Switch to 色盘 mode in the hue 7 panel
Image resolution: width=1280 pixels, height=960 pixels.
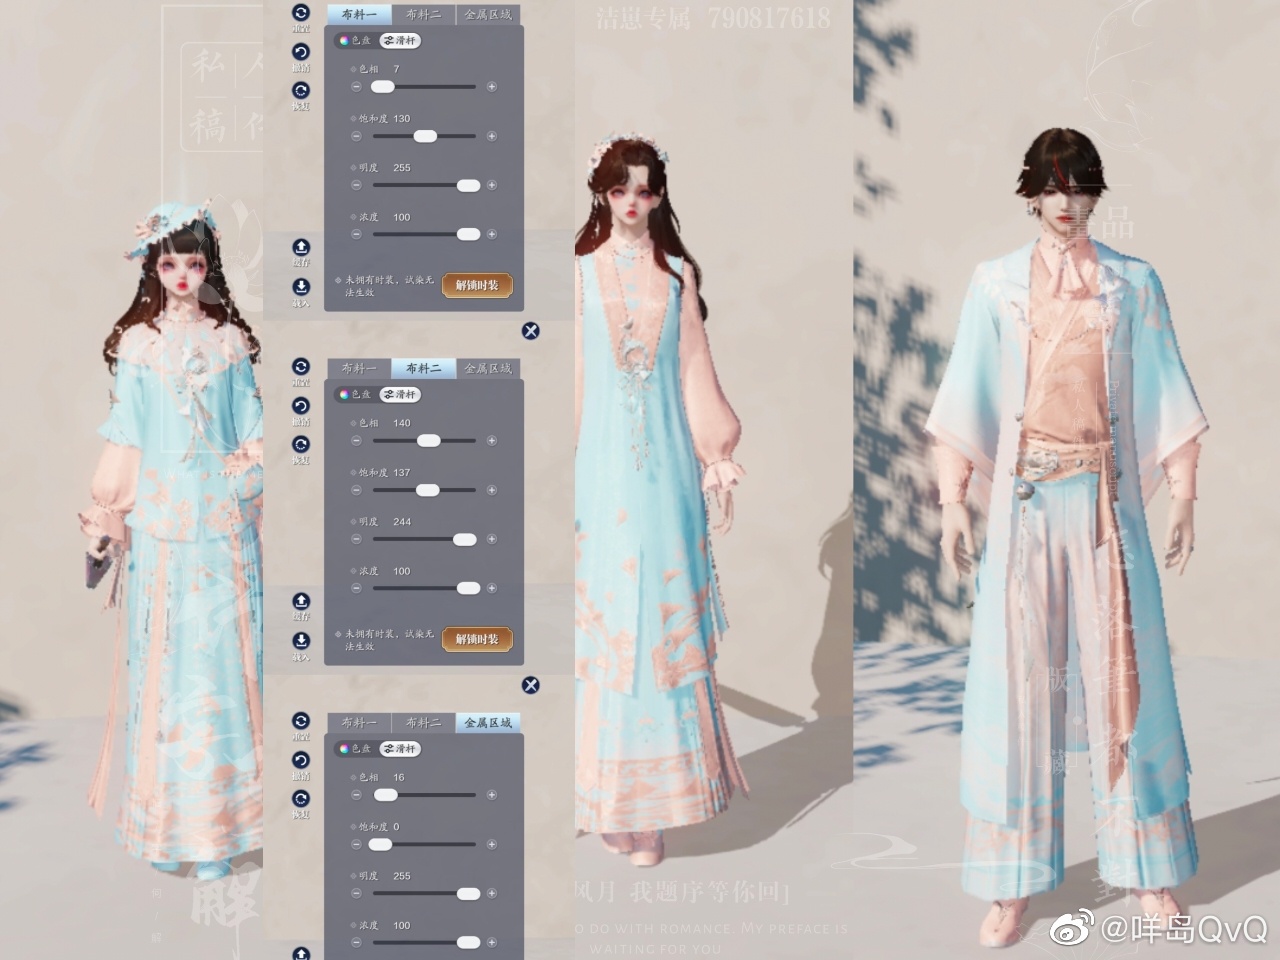click(355, 40)
